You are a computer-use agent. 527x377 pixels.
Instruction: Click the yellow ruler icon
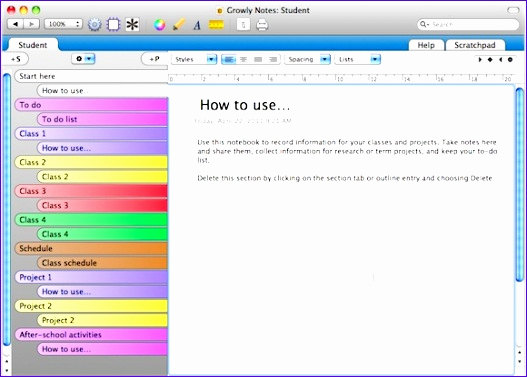coord(216,24)
